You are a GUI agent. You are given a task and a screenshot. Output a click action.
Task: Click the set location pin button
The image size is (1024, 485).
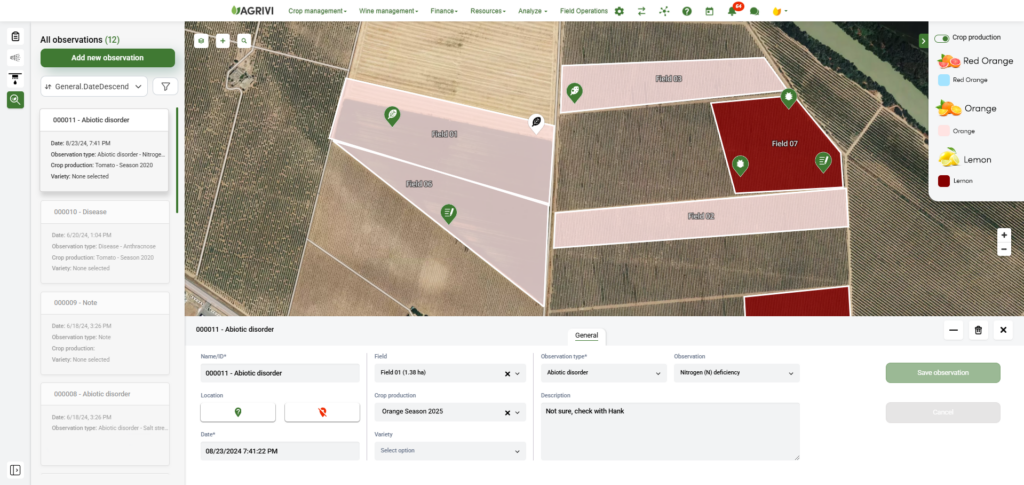point(238,412)
